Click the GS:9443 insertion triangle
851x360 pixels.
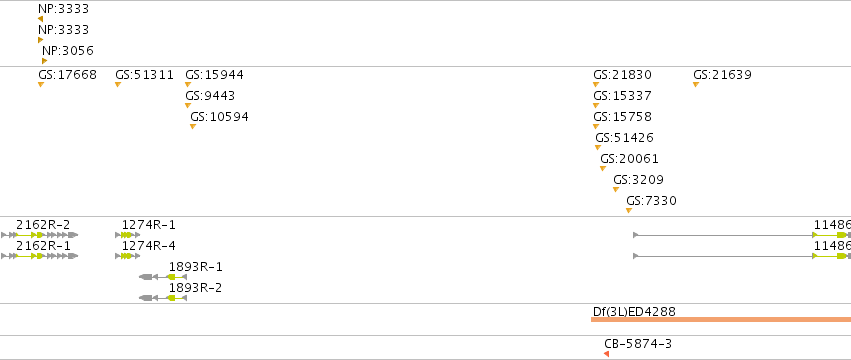pyautogui.click(x=188, y=105)
